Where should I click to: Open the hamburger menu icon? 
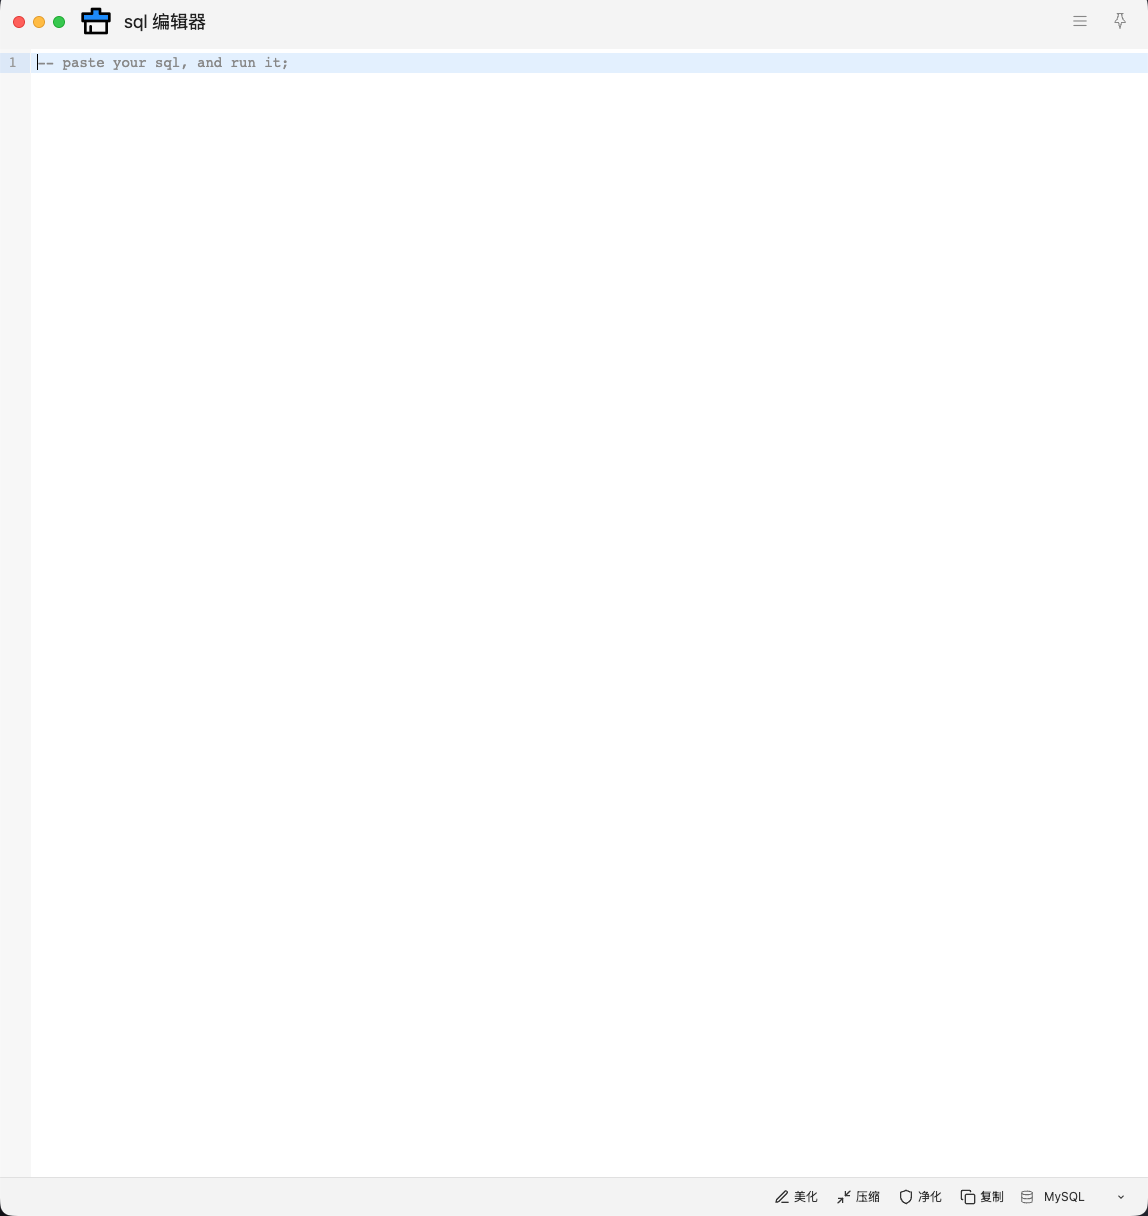pos(1080,21)
